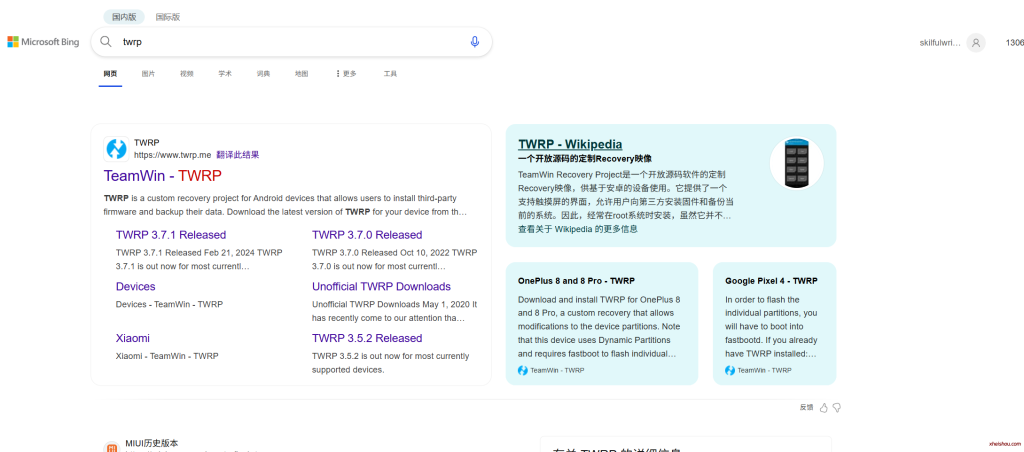Open the Devices sublink
The width and height of the screenshot is (1024, 452).
tap(135, 287)
